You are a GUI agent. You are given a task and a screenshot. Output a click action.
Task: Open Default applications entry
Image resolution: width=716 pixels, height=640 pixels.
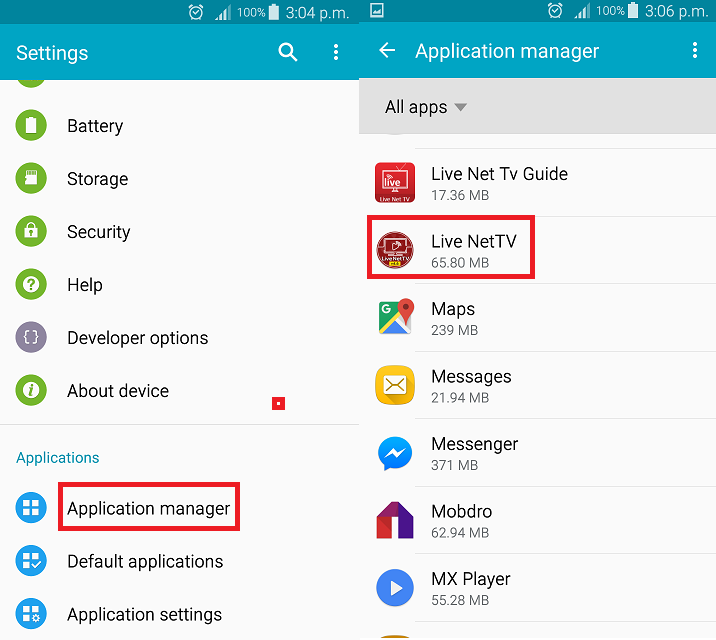(179, 561)
